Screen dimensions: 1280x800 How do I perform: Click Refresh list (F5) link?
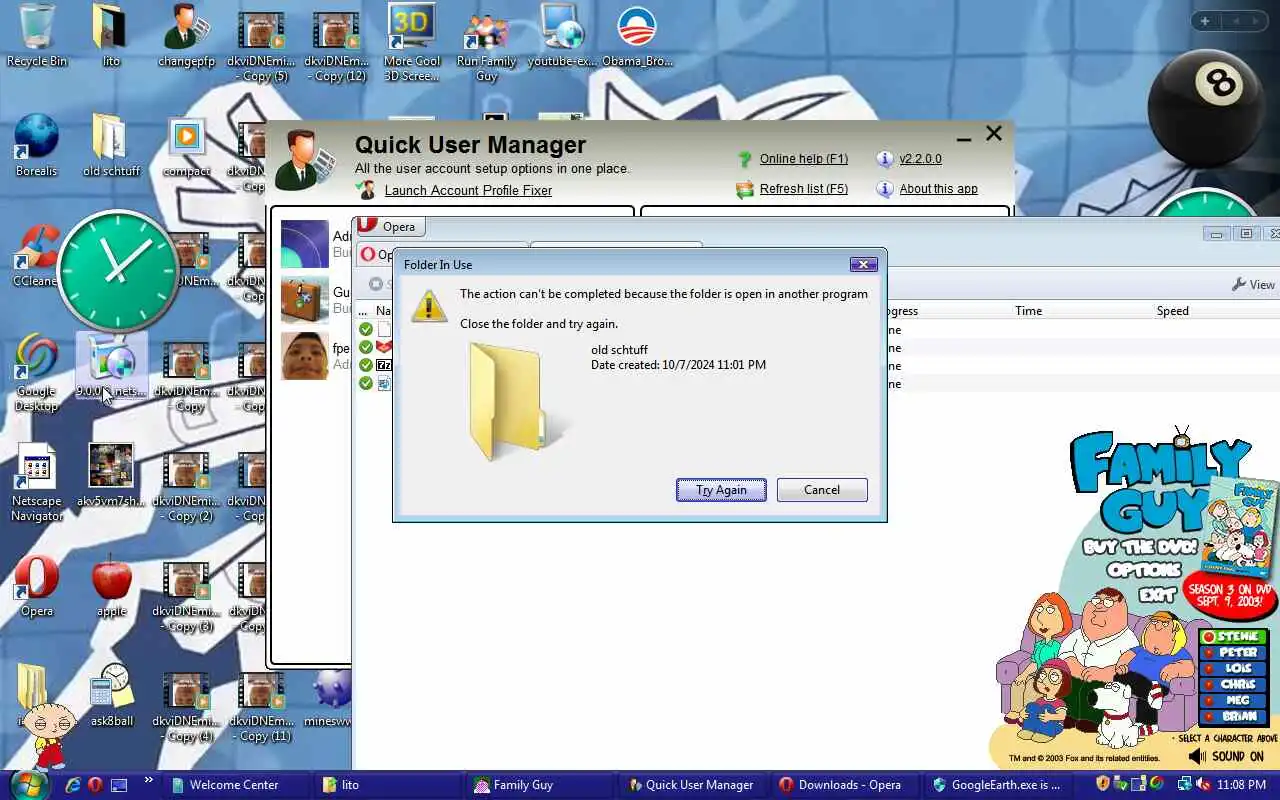[x=804, y=189]
